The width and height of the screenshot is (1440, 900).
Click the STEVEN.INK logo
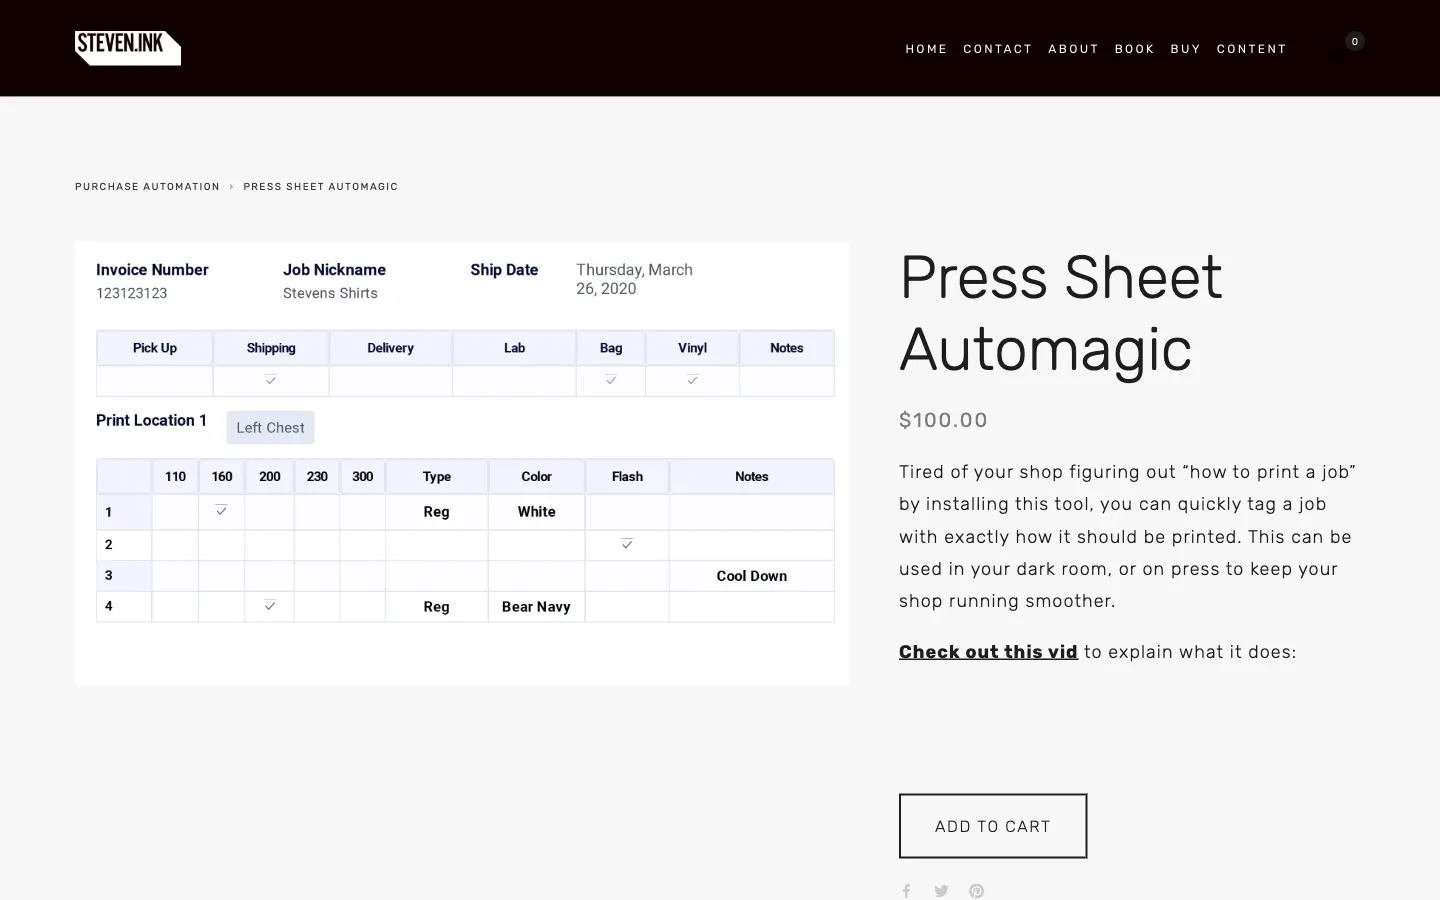coord(128,48)
